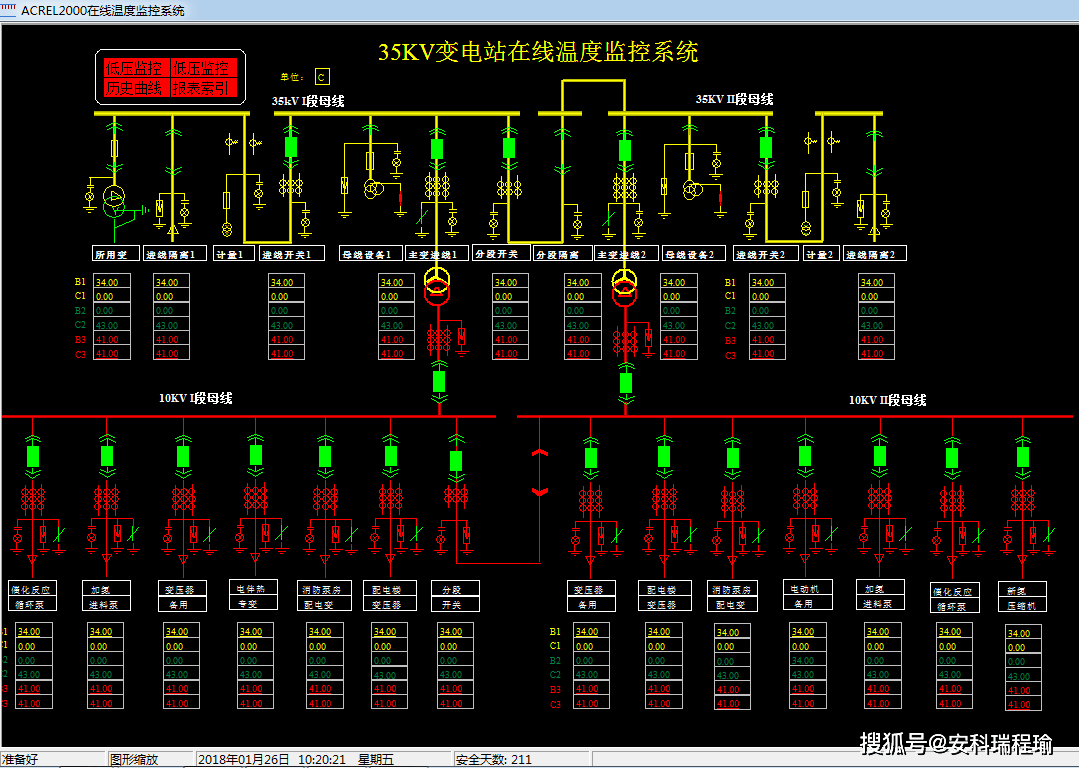Image resolution: width=1079 pixels, height=768 pixels.
Task: Toggle the 35kV 分段开关 green breaker
Action: pos(509,148)
